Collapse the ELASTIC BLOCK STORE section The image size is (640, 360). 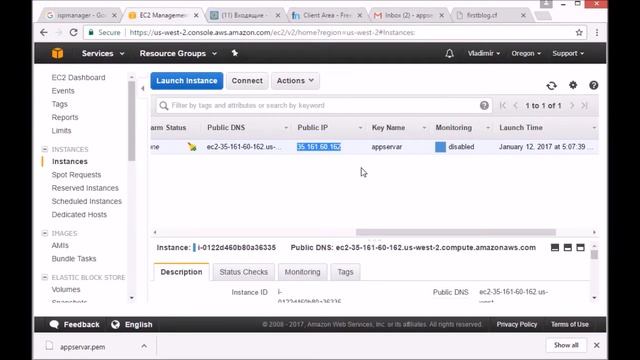44,278
